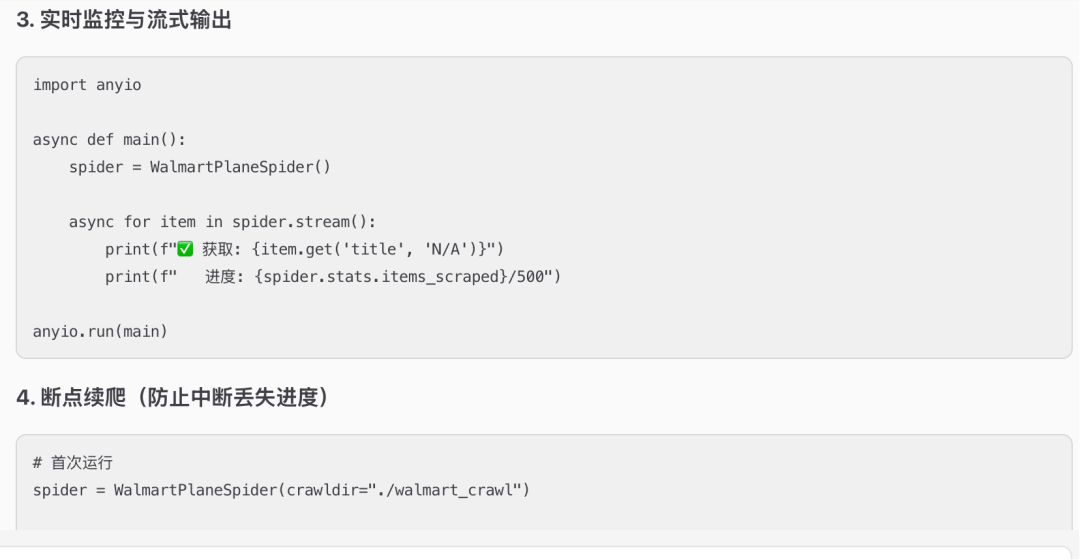Screen dimensions: 1080x560
Task: Click 'spider = WalmartPlaneSpider()' without crawldir
Action: [200, 167]
